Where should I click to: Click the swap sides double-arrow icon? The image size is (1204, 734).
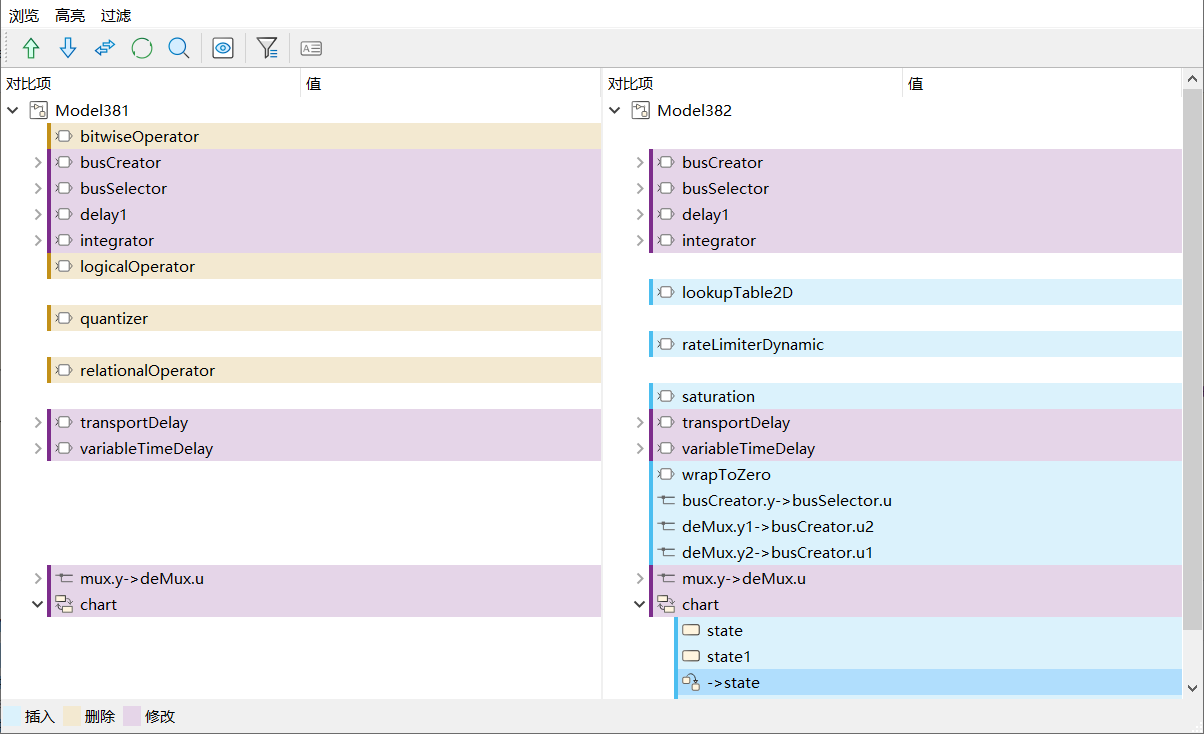tap(105, 48)
